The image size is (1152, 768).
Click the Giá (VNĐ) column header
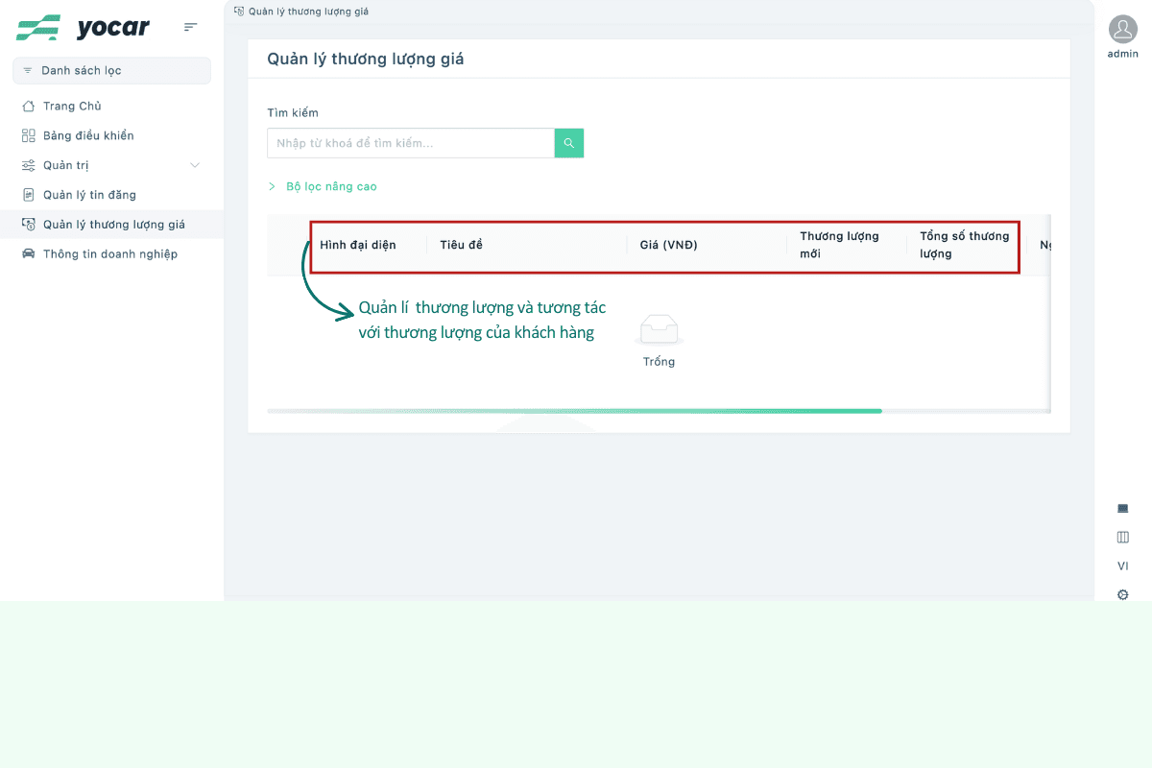pyautogui.click(x=669, y=245)
